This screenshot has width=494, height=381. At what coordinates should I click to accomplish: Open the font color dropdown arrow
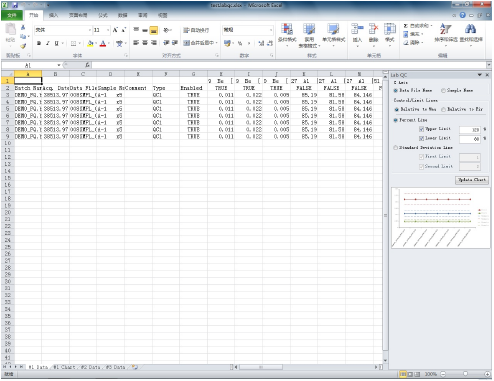pos(109,43)
